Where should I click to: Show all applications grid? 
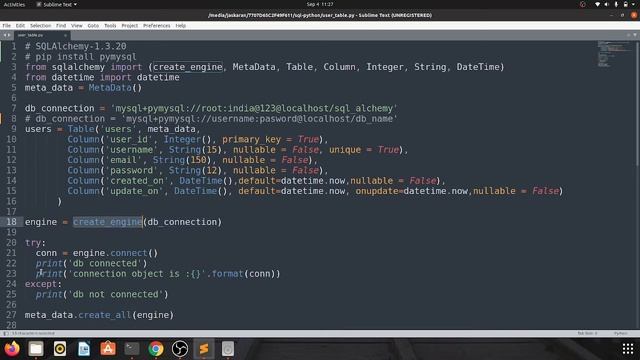tap(628, 349)
